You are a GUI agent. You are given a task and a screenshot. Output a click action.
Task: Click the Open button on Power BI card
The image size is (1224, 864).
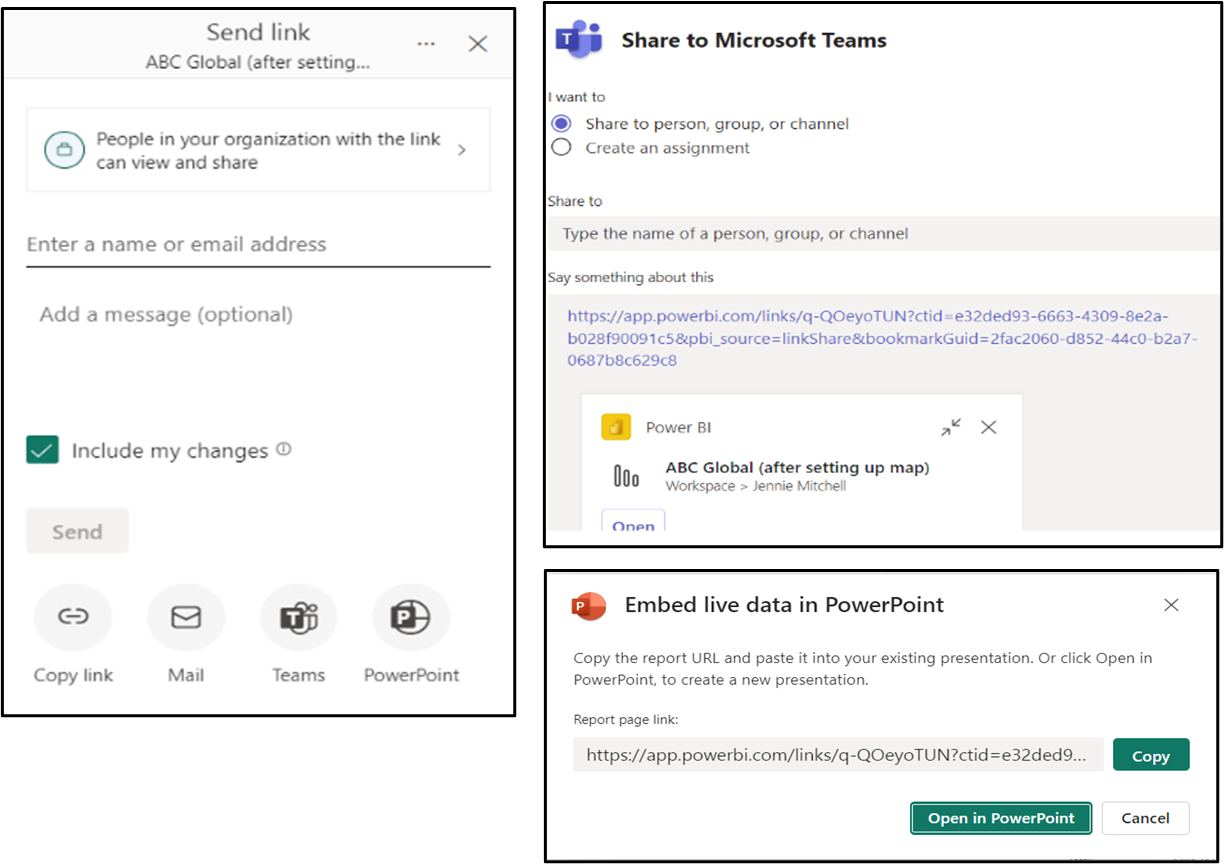click(633, 522)
